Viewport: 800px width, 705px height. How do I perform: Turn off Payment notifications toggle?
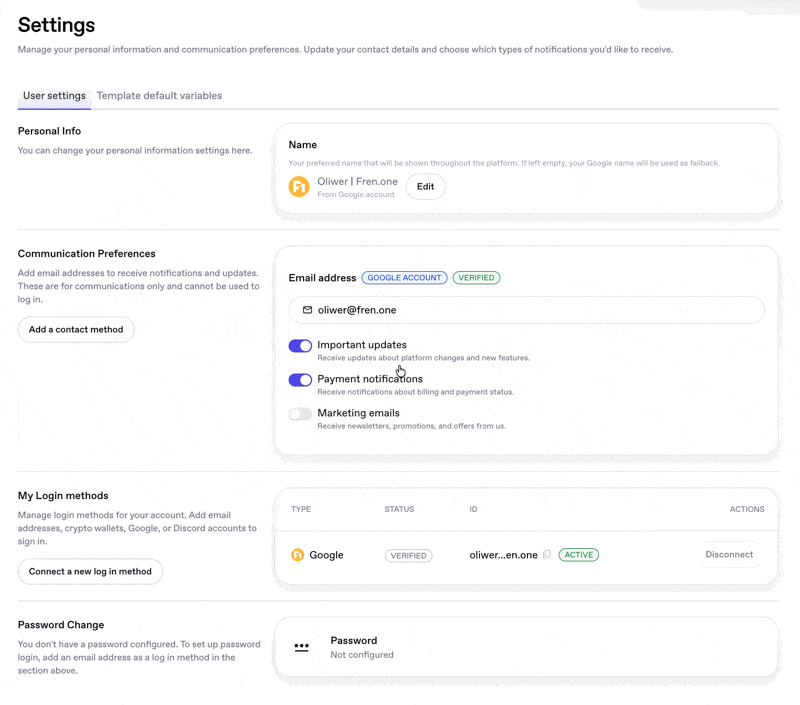(x=300, y=380)
